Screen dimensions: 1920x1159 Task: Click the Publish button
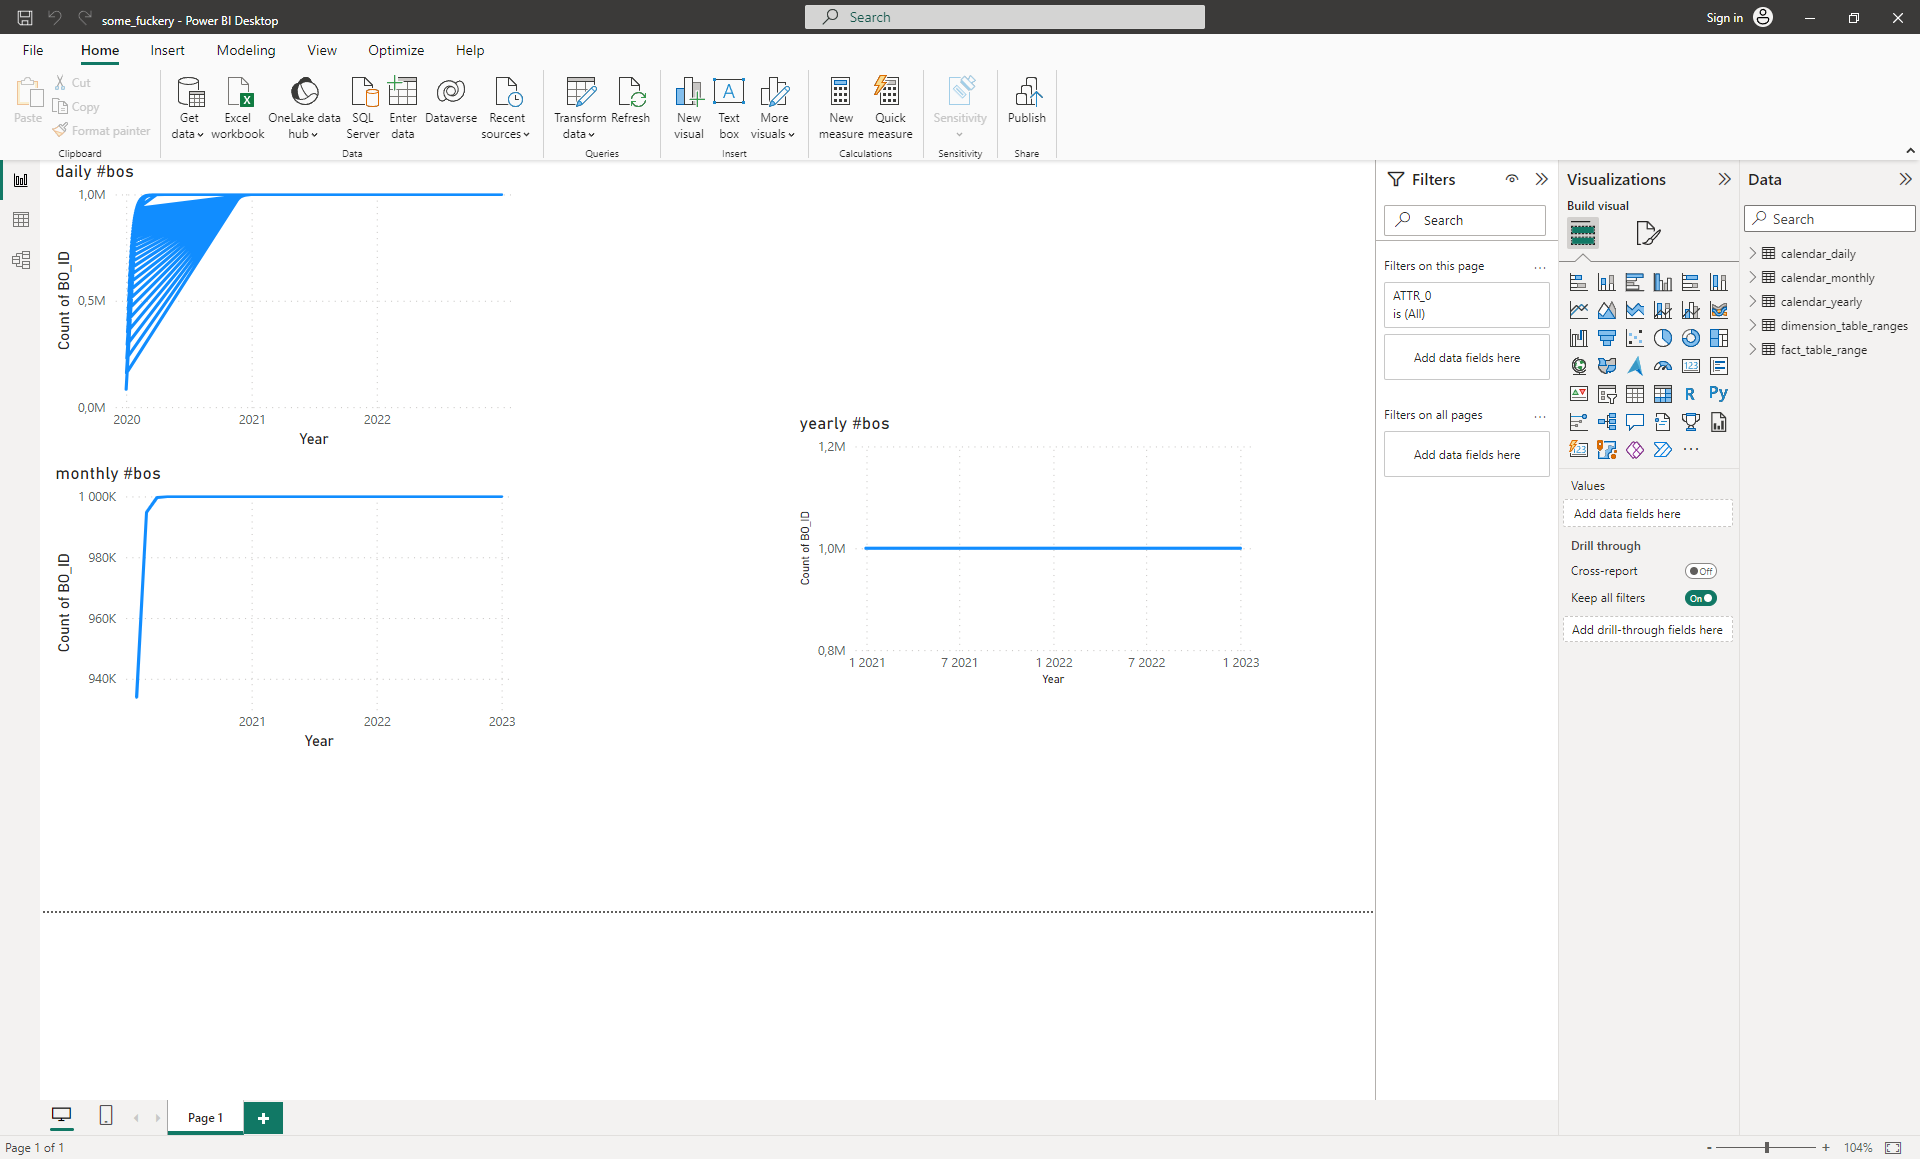pos(1027,101)
